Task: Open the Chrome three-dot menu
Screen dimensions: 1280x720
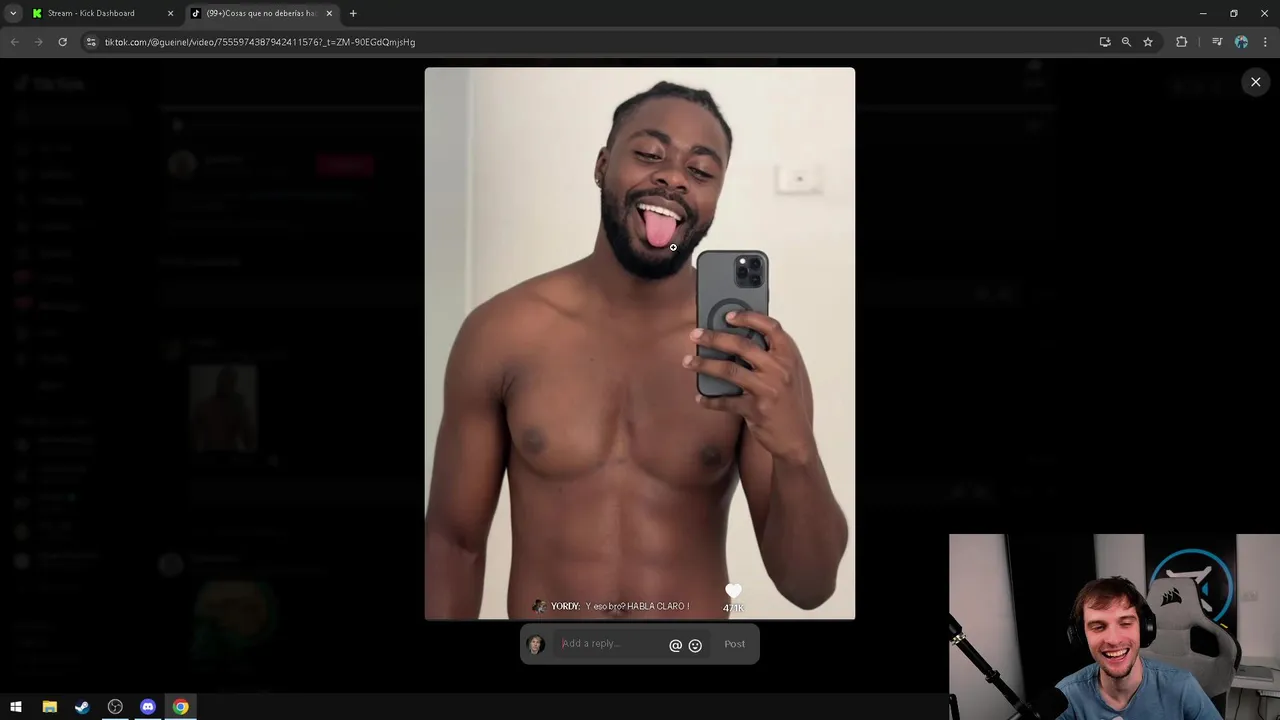Action: click(1265, 42)
